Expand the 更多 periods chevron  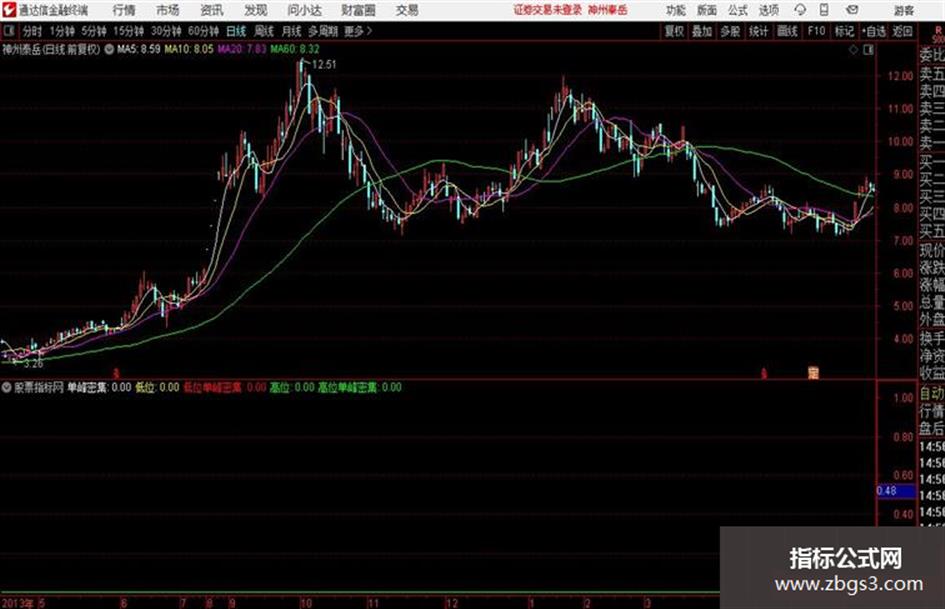(358, 31)
